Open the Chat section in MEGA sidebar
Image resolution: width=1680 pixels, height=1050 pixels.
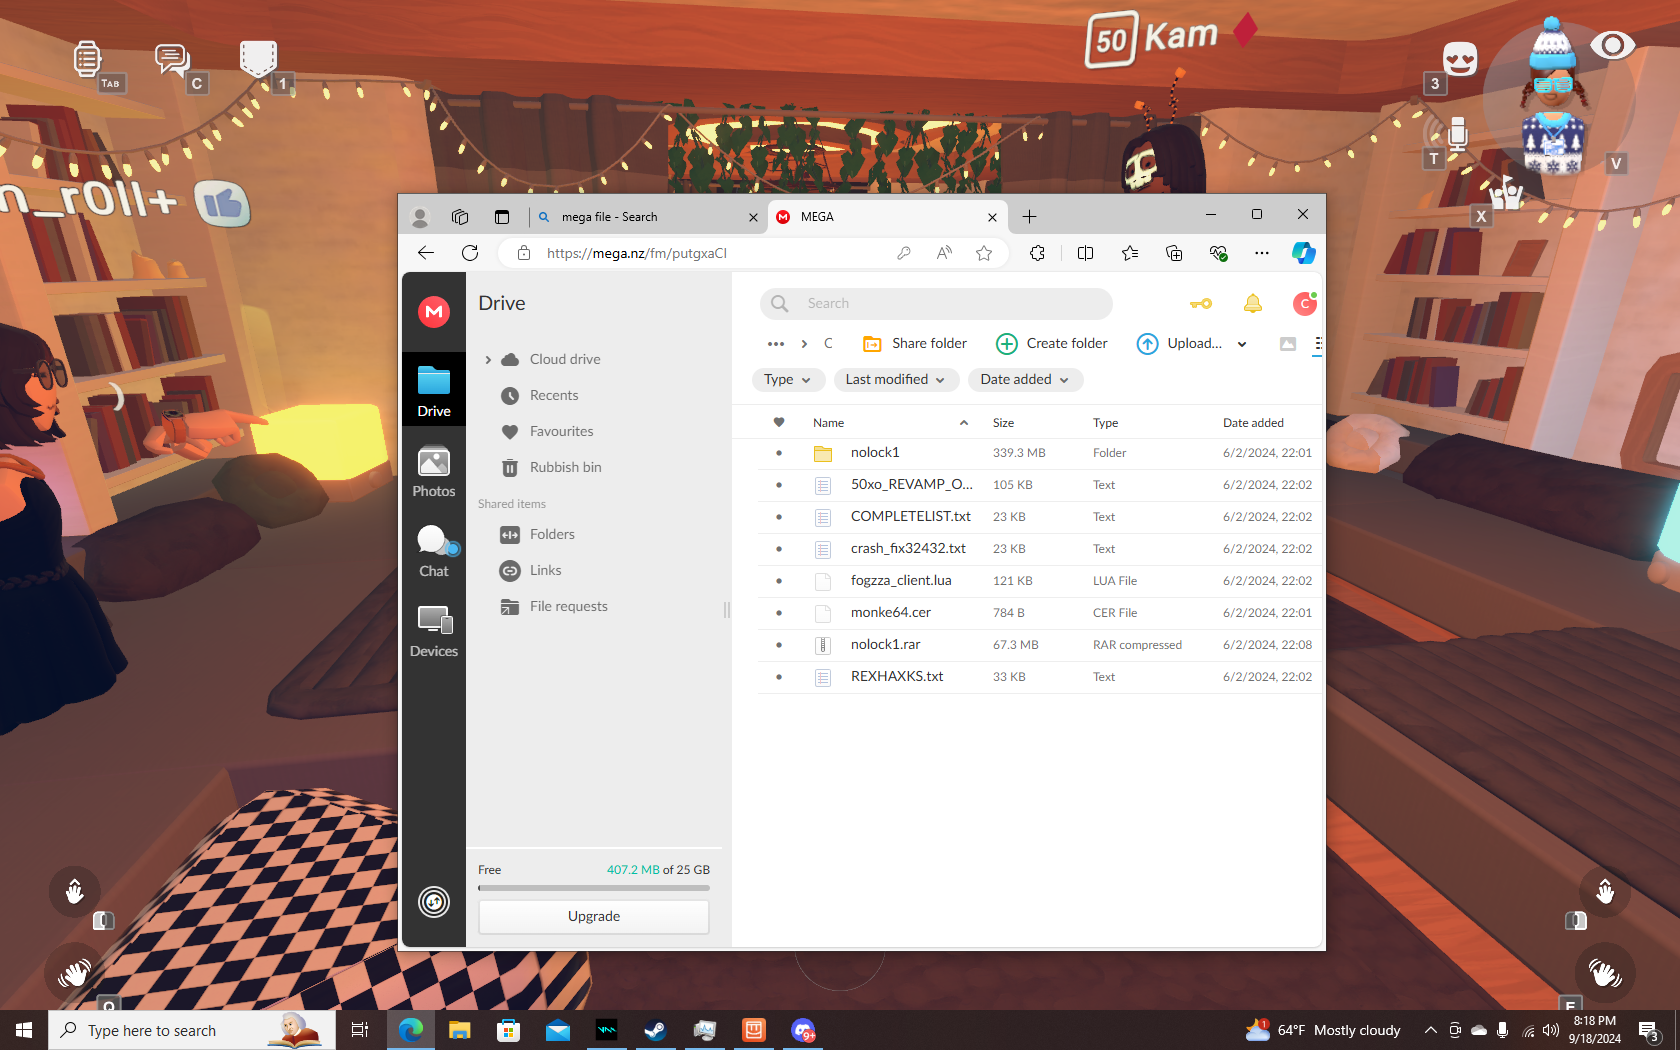pyautogui.click(x=434, y=551)
